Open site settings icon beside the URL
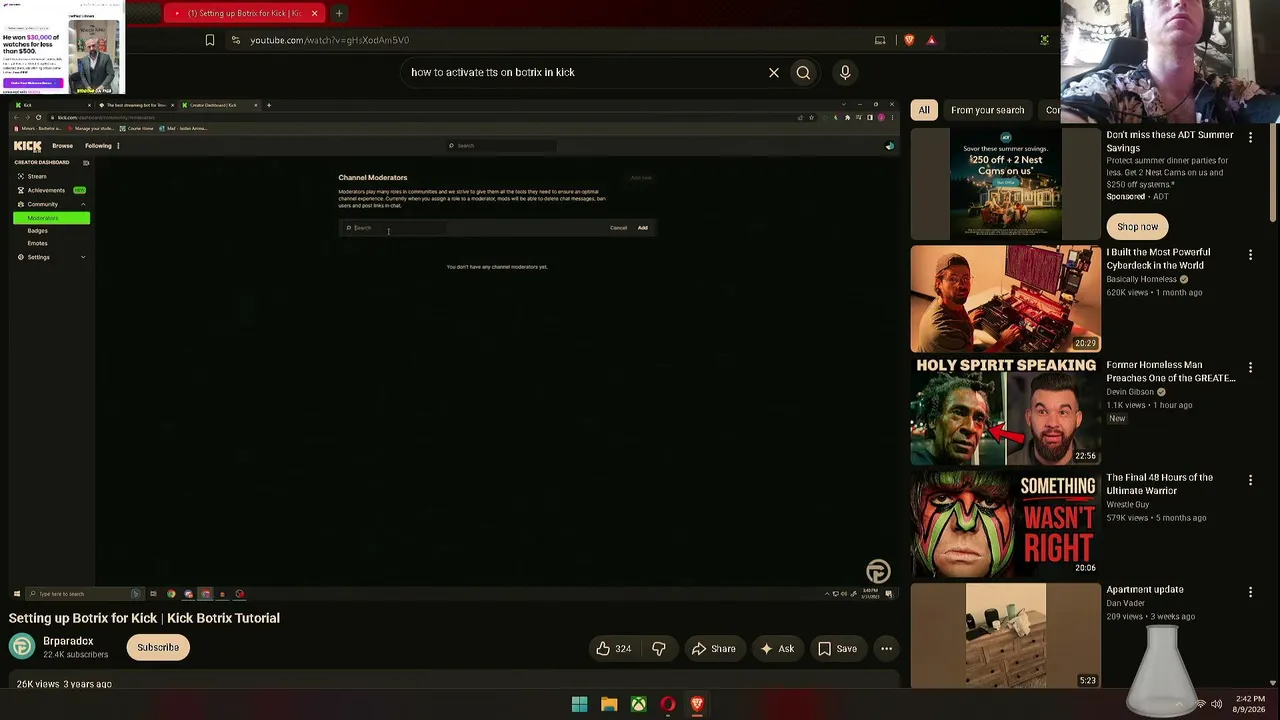 click(x=235, y=40)
